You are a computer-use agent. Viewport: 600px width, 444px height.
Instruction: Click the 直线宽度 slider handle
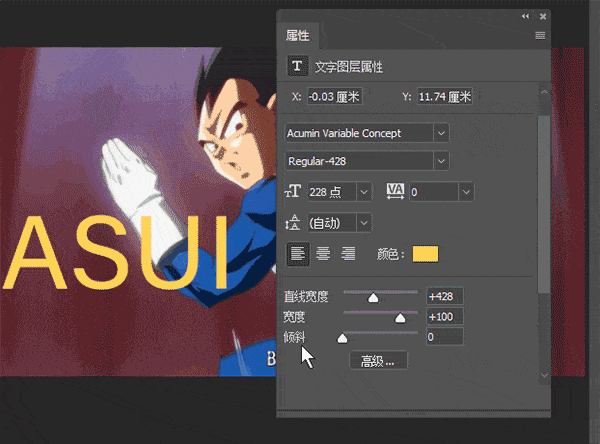(x=373, y=298)
